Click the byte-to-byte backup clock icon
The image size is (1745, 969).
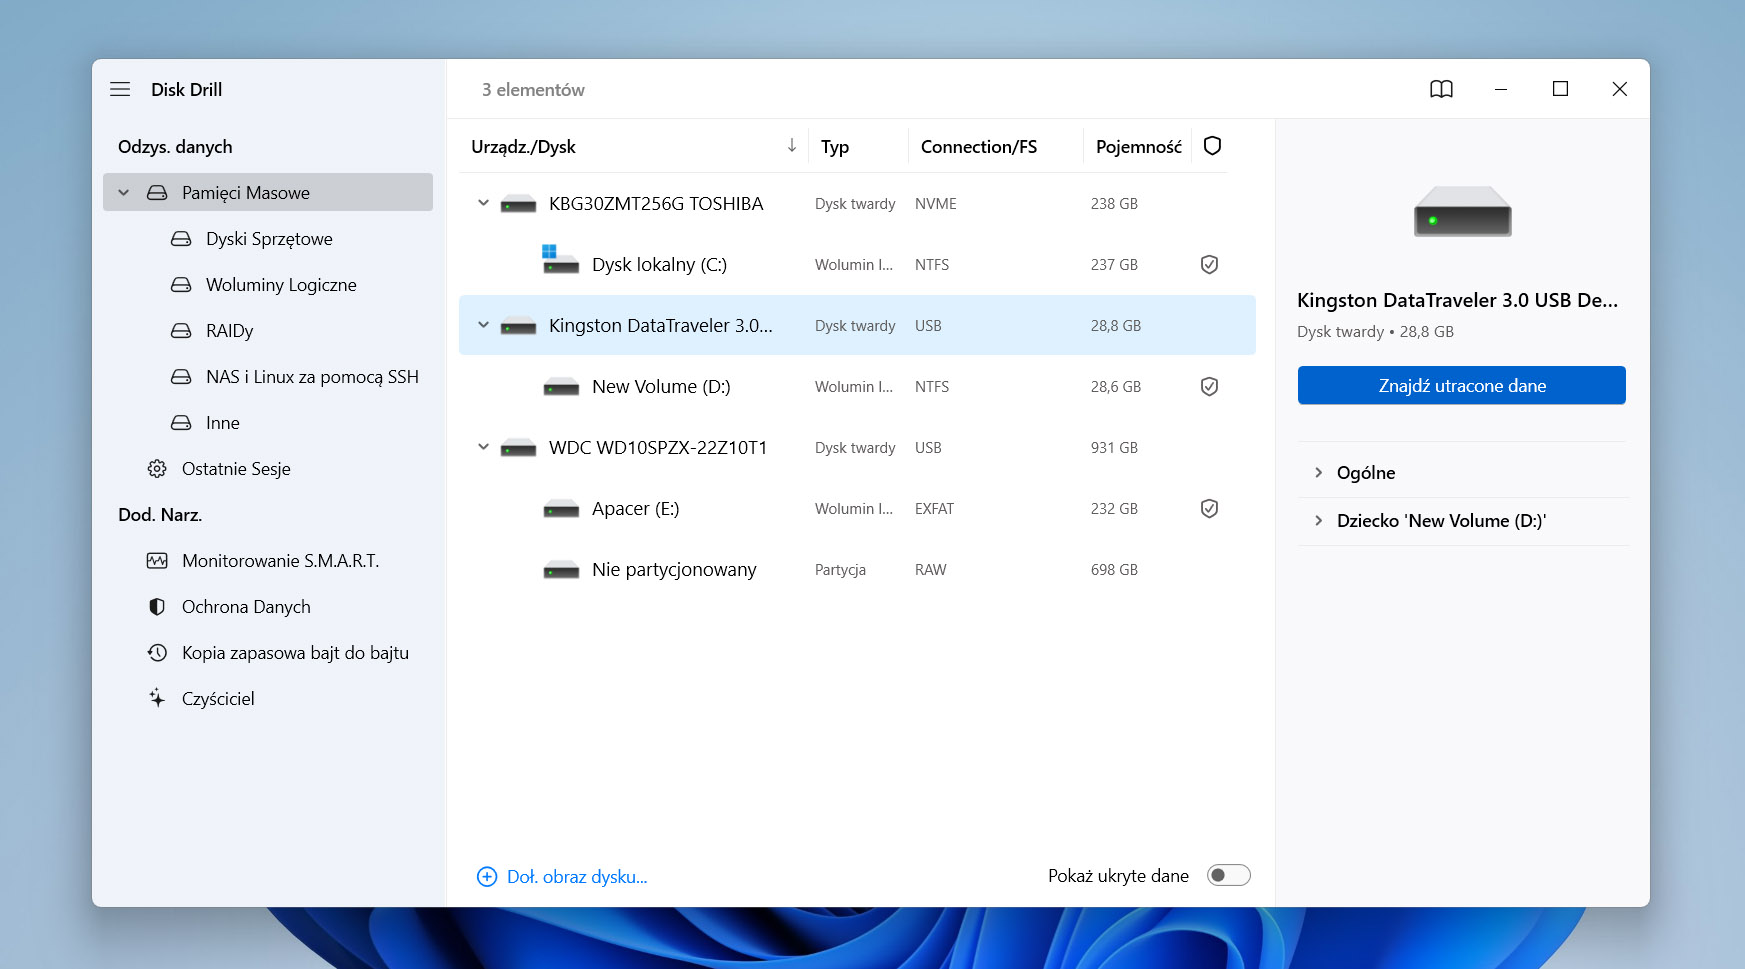tap(157, 653)
